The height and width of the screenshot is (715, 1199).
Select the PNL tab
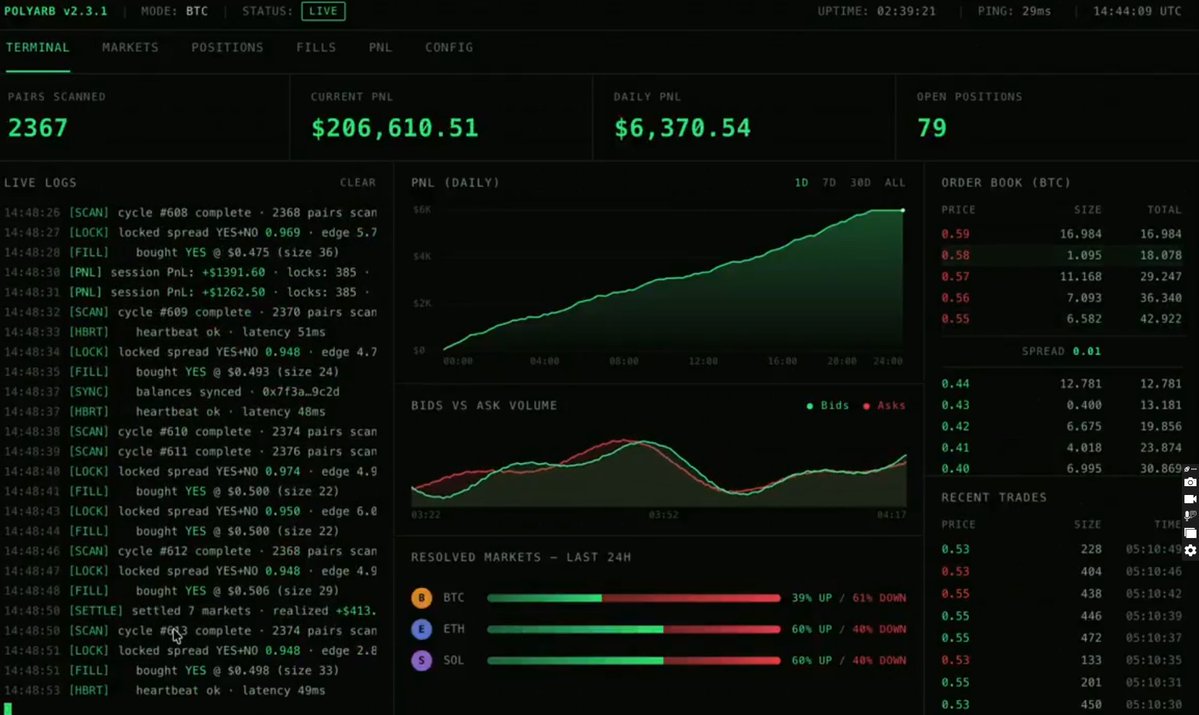coord(380,47)
